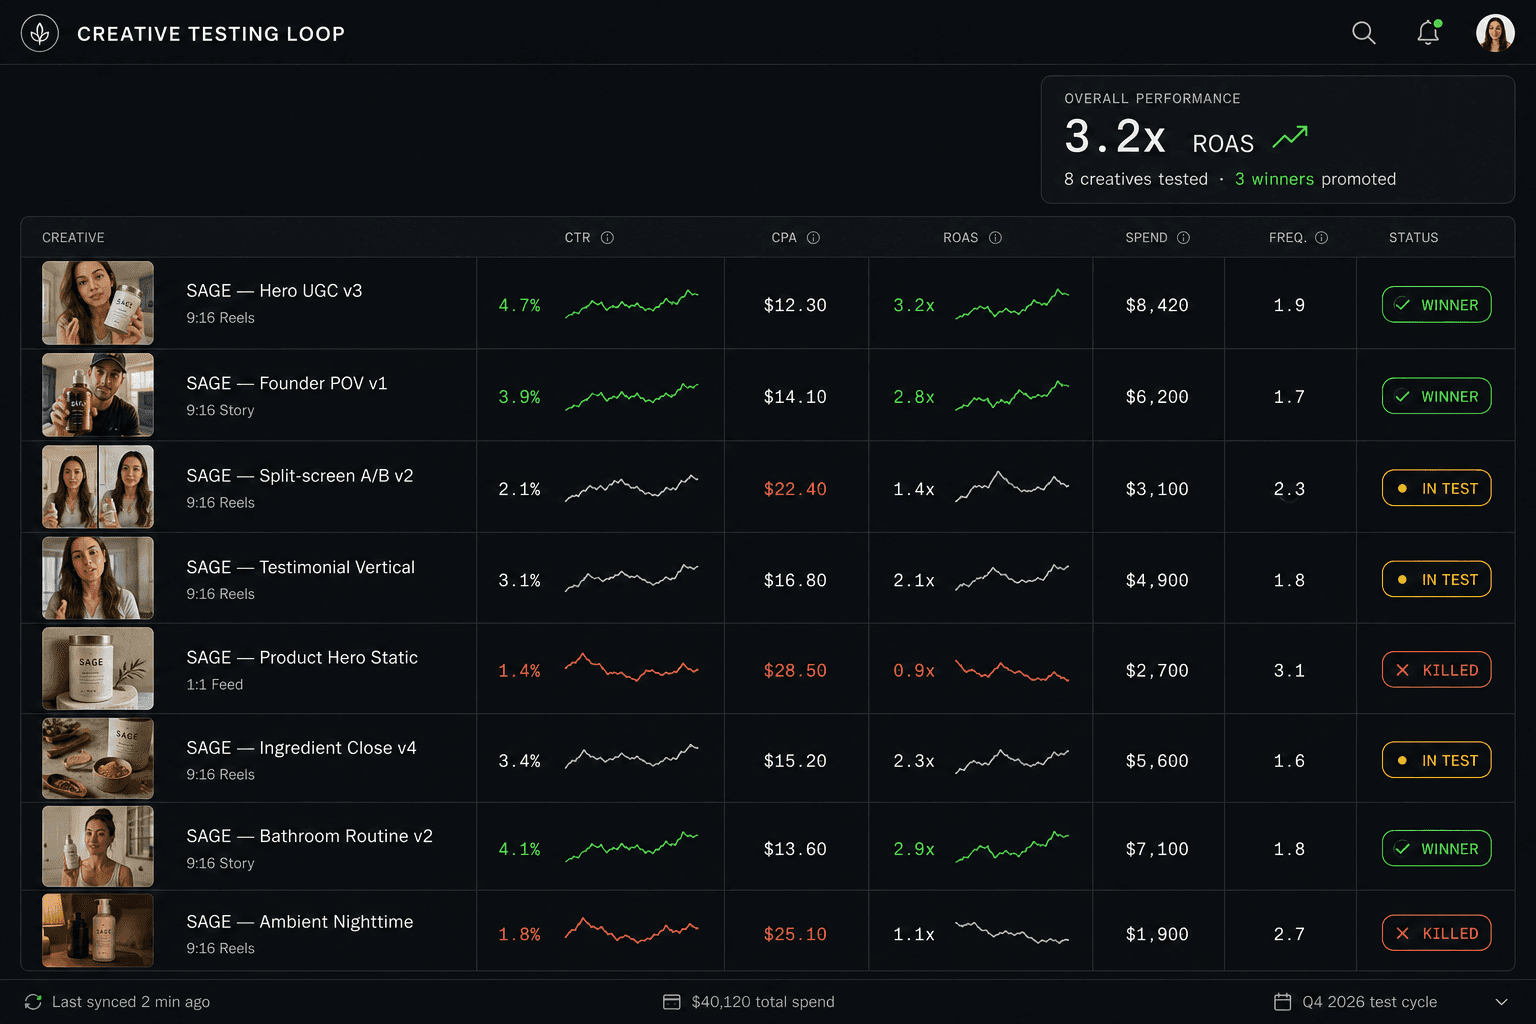Select "SAGE — Testimonial Vertical" title

[x=300, y=567]
